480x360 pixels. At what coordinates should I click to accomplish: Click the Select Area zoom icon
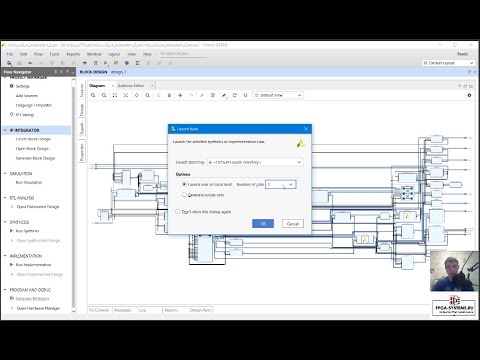coord(126,95)
